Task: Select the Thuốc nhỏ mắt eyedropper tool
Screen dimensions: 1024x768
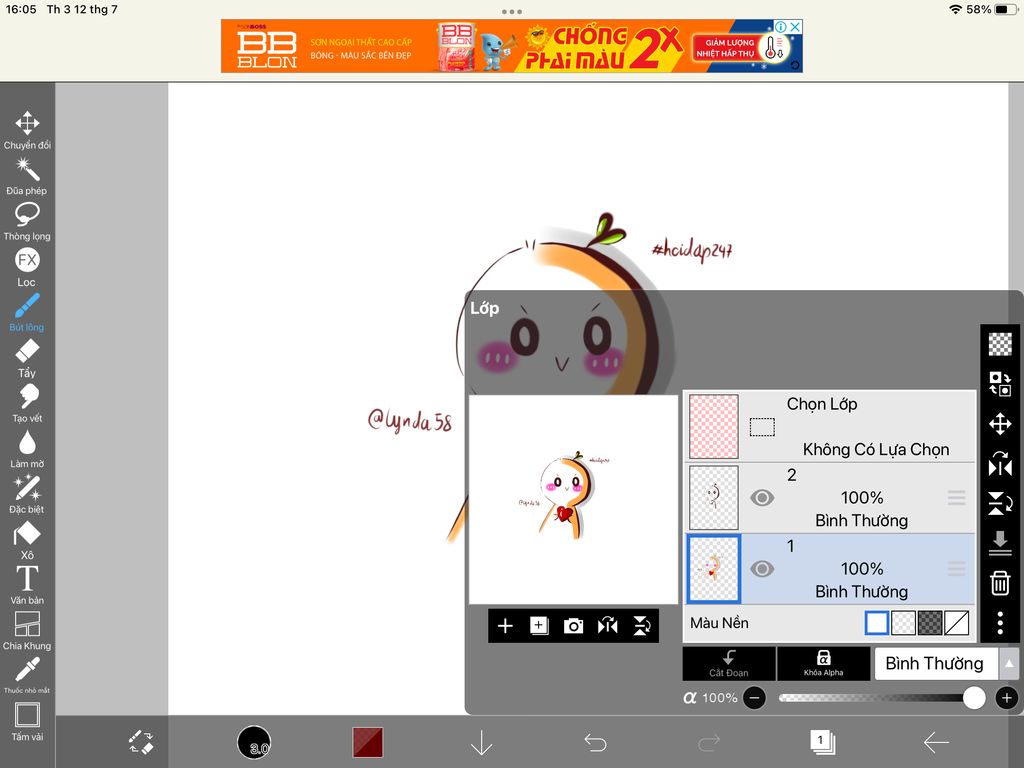Action: [27, 676]
